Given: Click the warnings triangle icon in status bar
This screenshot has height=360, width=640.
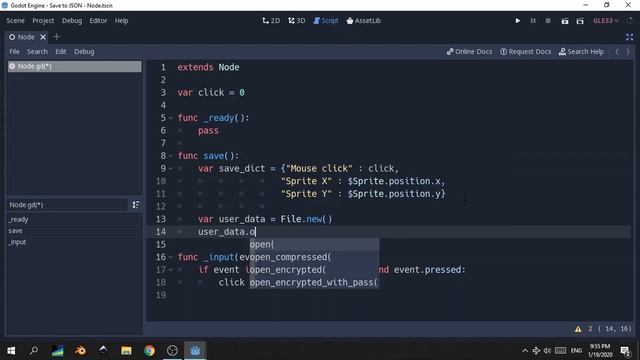Looking at the screenshot, I should click(578, 329).
